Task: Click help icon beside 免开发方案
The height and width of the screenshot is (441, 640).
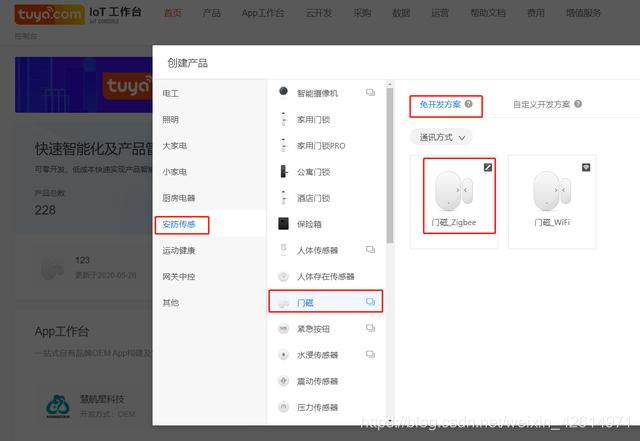Action: pyautogui.click(x=469, y=104)
